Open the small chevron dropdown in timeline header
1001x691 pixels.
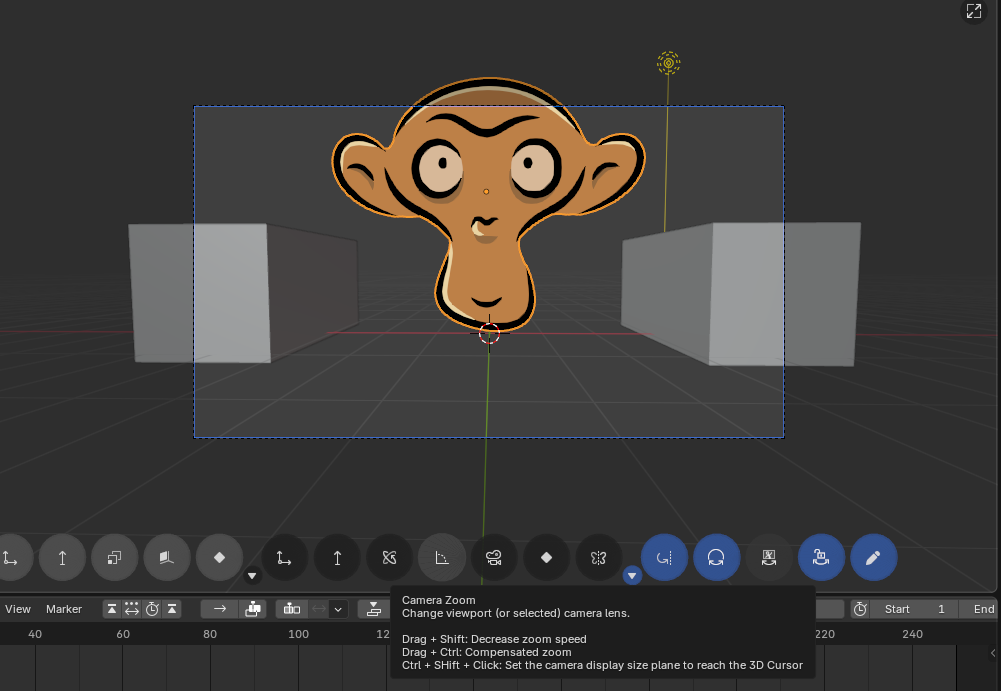[338, 609]
